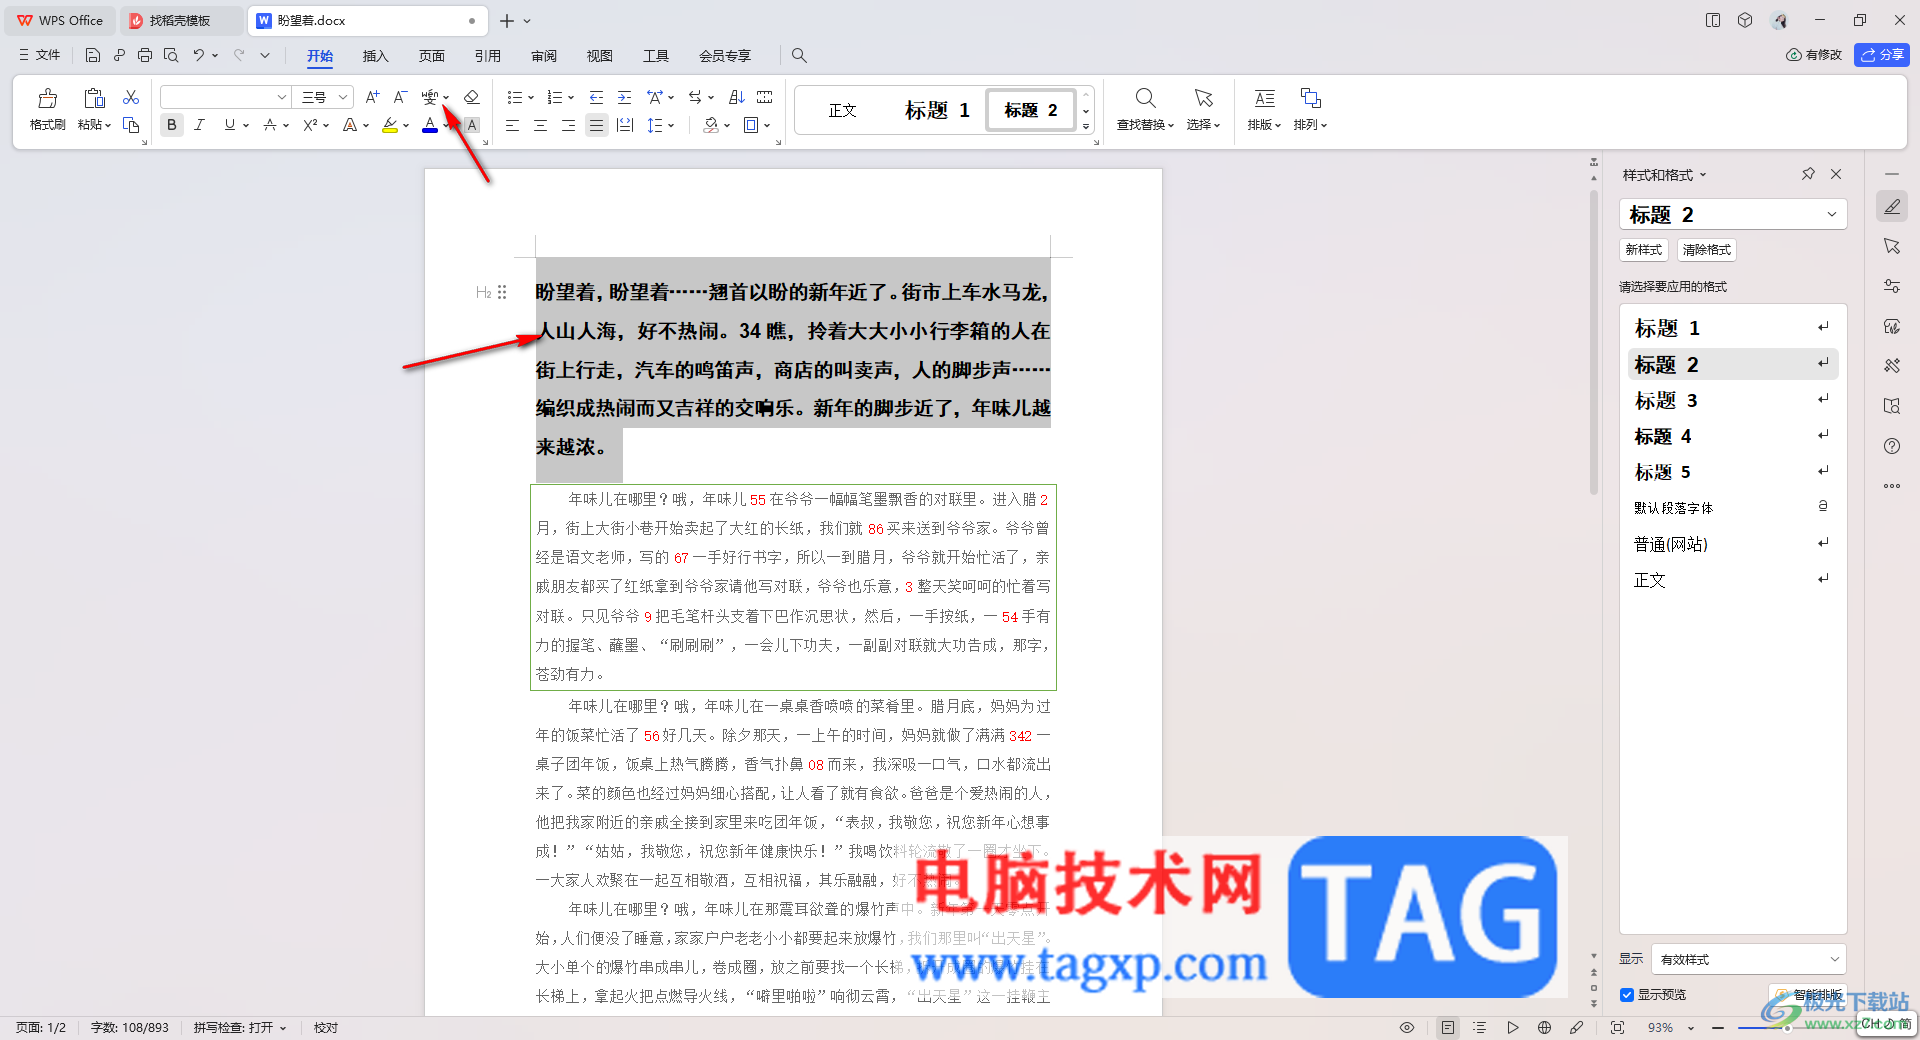This screenshot has width=1920, height=1040.
Task: Open the help icon in the right sidebar
Action: [x=1892, y=446]
